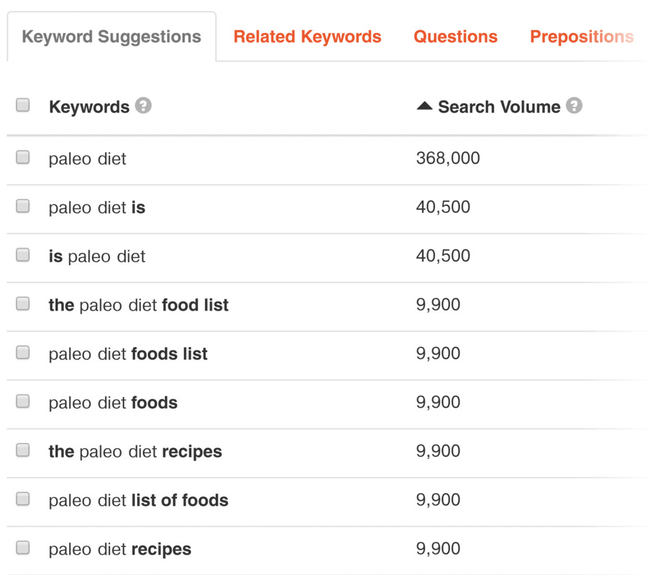The height and width of the screenshot is (575, 650).
Task: Click the help icon beside Search Volume
Action: tap(574, 105)
